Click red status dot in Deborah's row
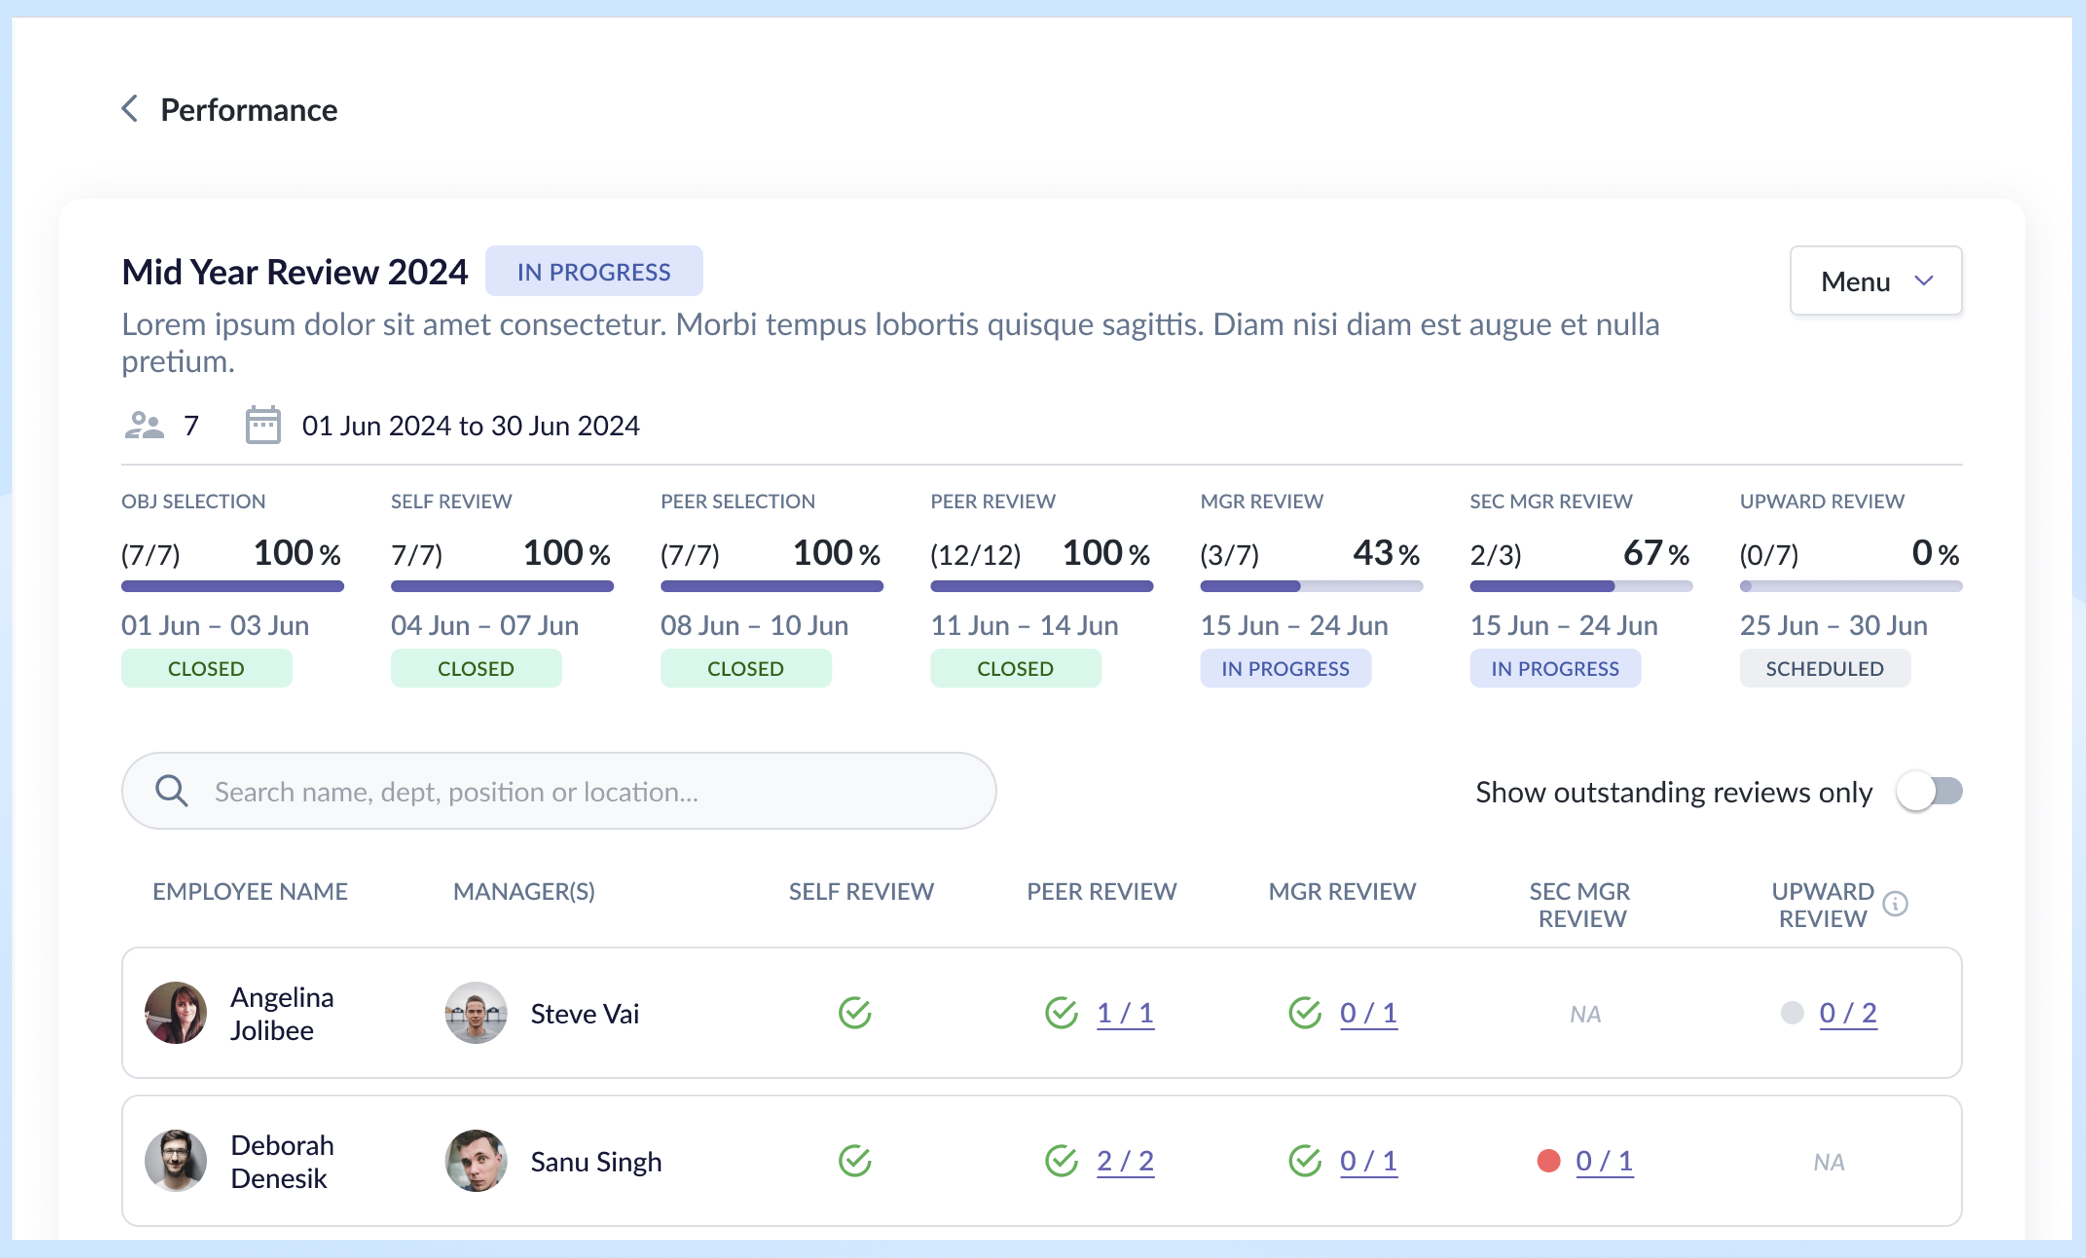The height and width of the screenshot is (1258, 2086). (x=1548, y=1160)
